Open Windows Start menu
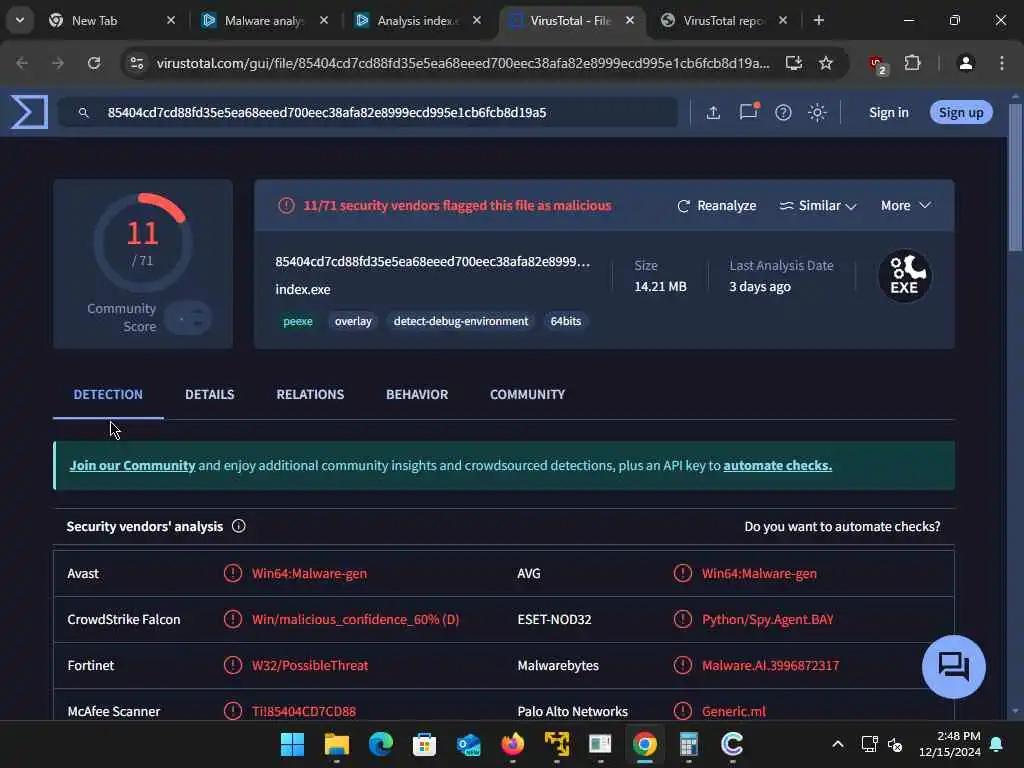 [292, 744]
